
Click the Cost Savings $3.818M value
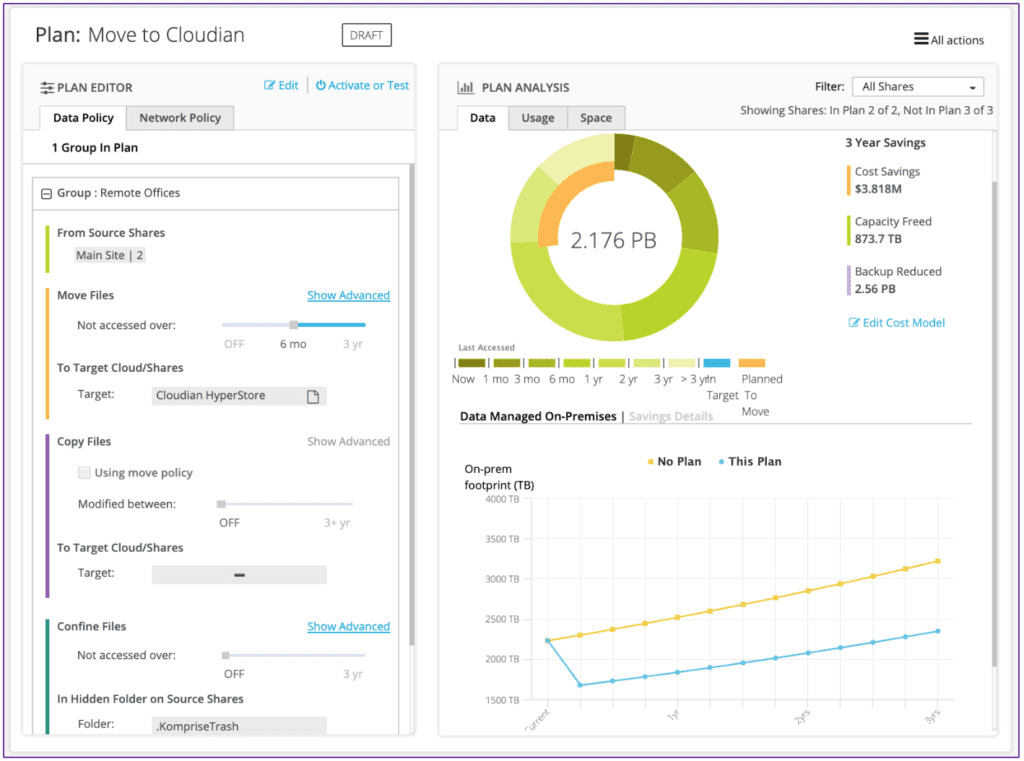pyautogui.click(x=878, y=189)
